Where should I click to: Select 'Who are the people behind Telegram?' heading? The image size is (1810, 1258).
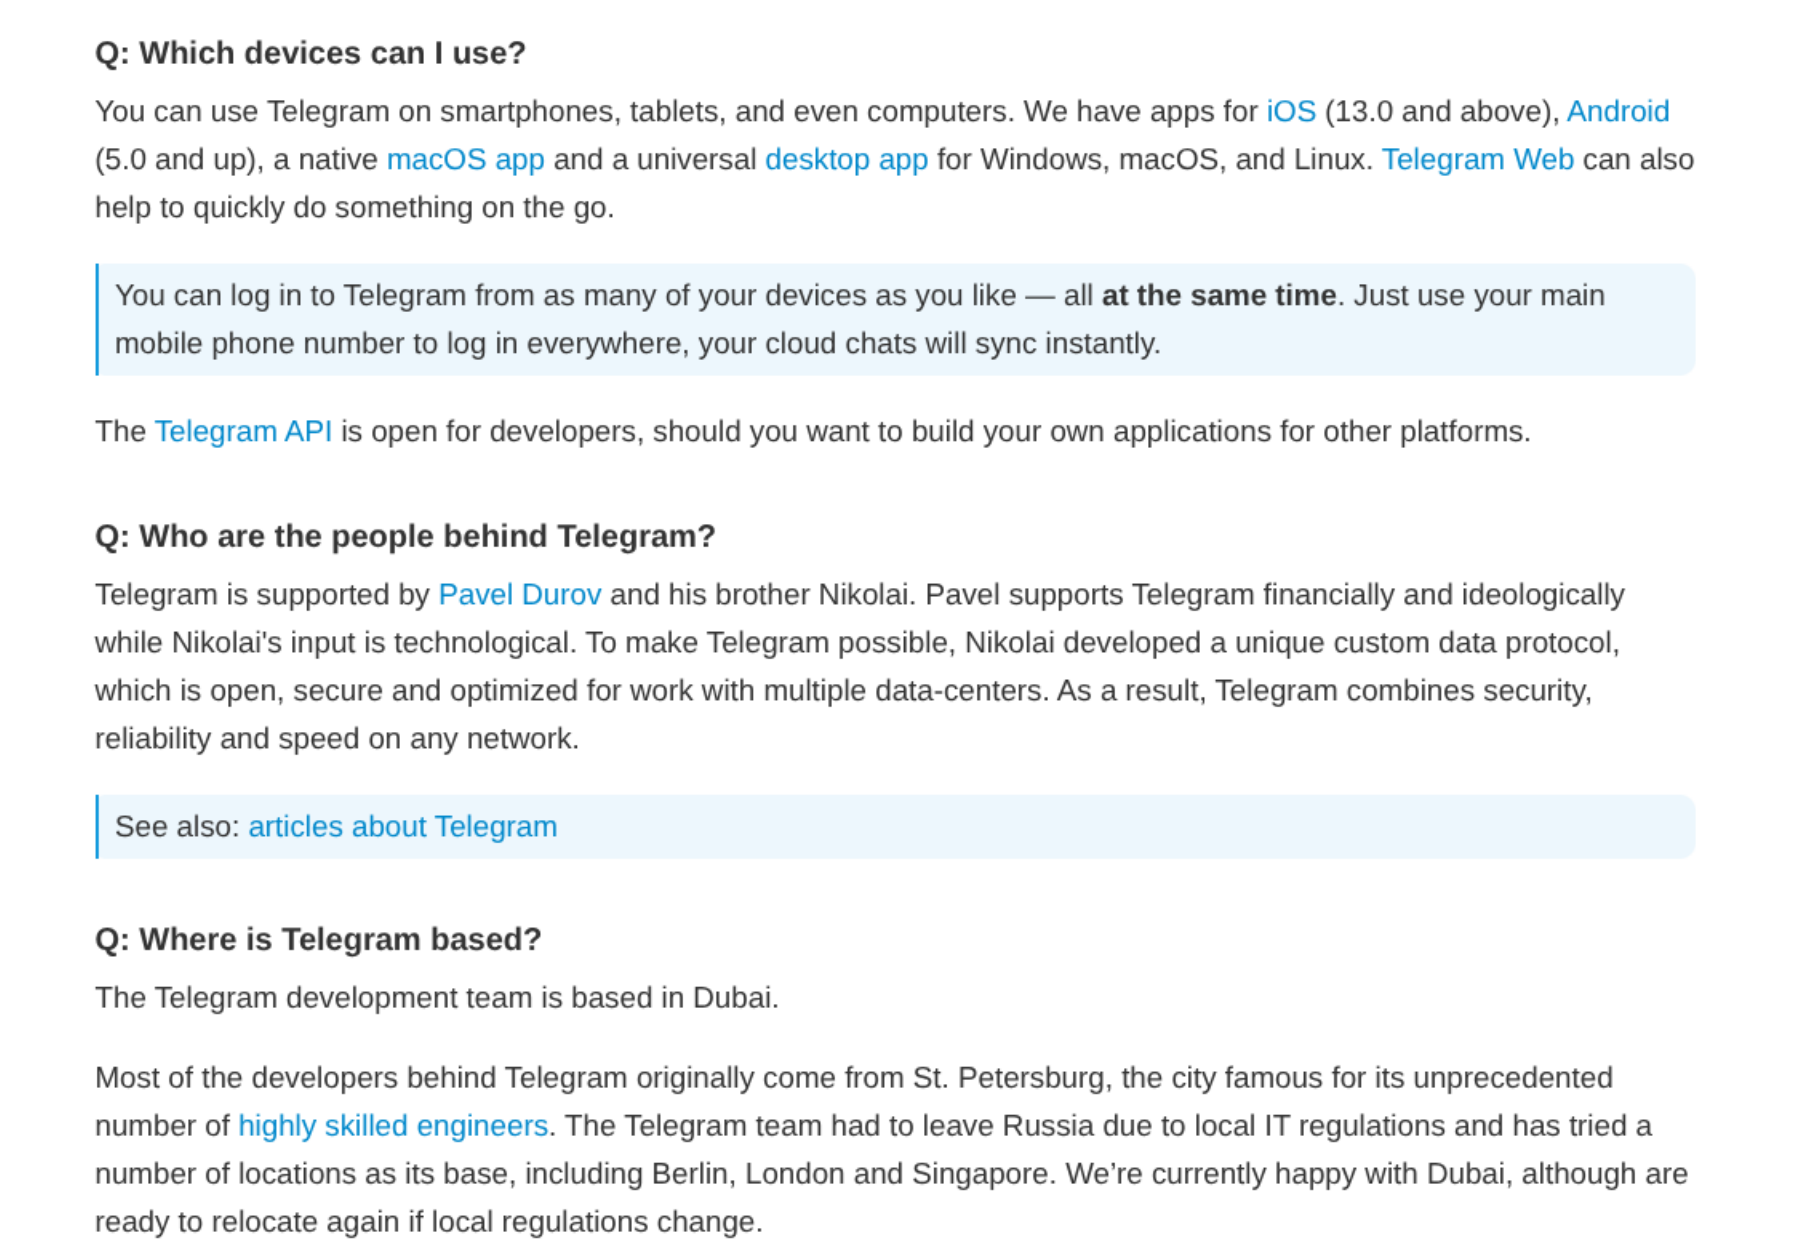[405, 536]
